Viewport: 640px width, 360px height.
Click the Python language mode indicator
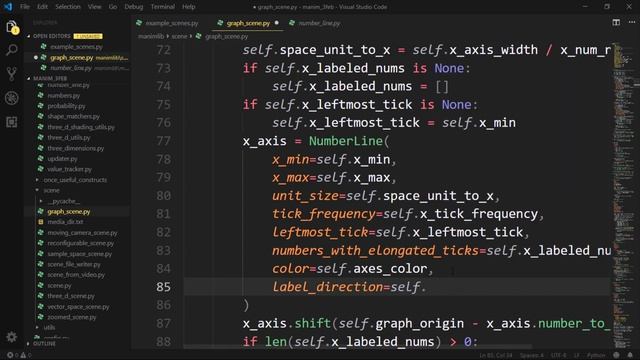point(596,355)
